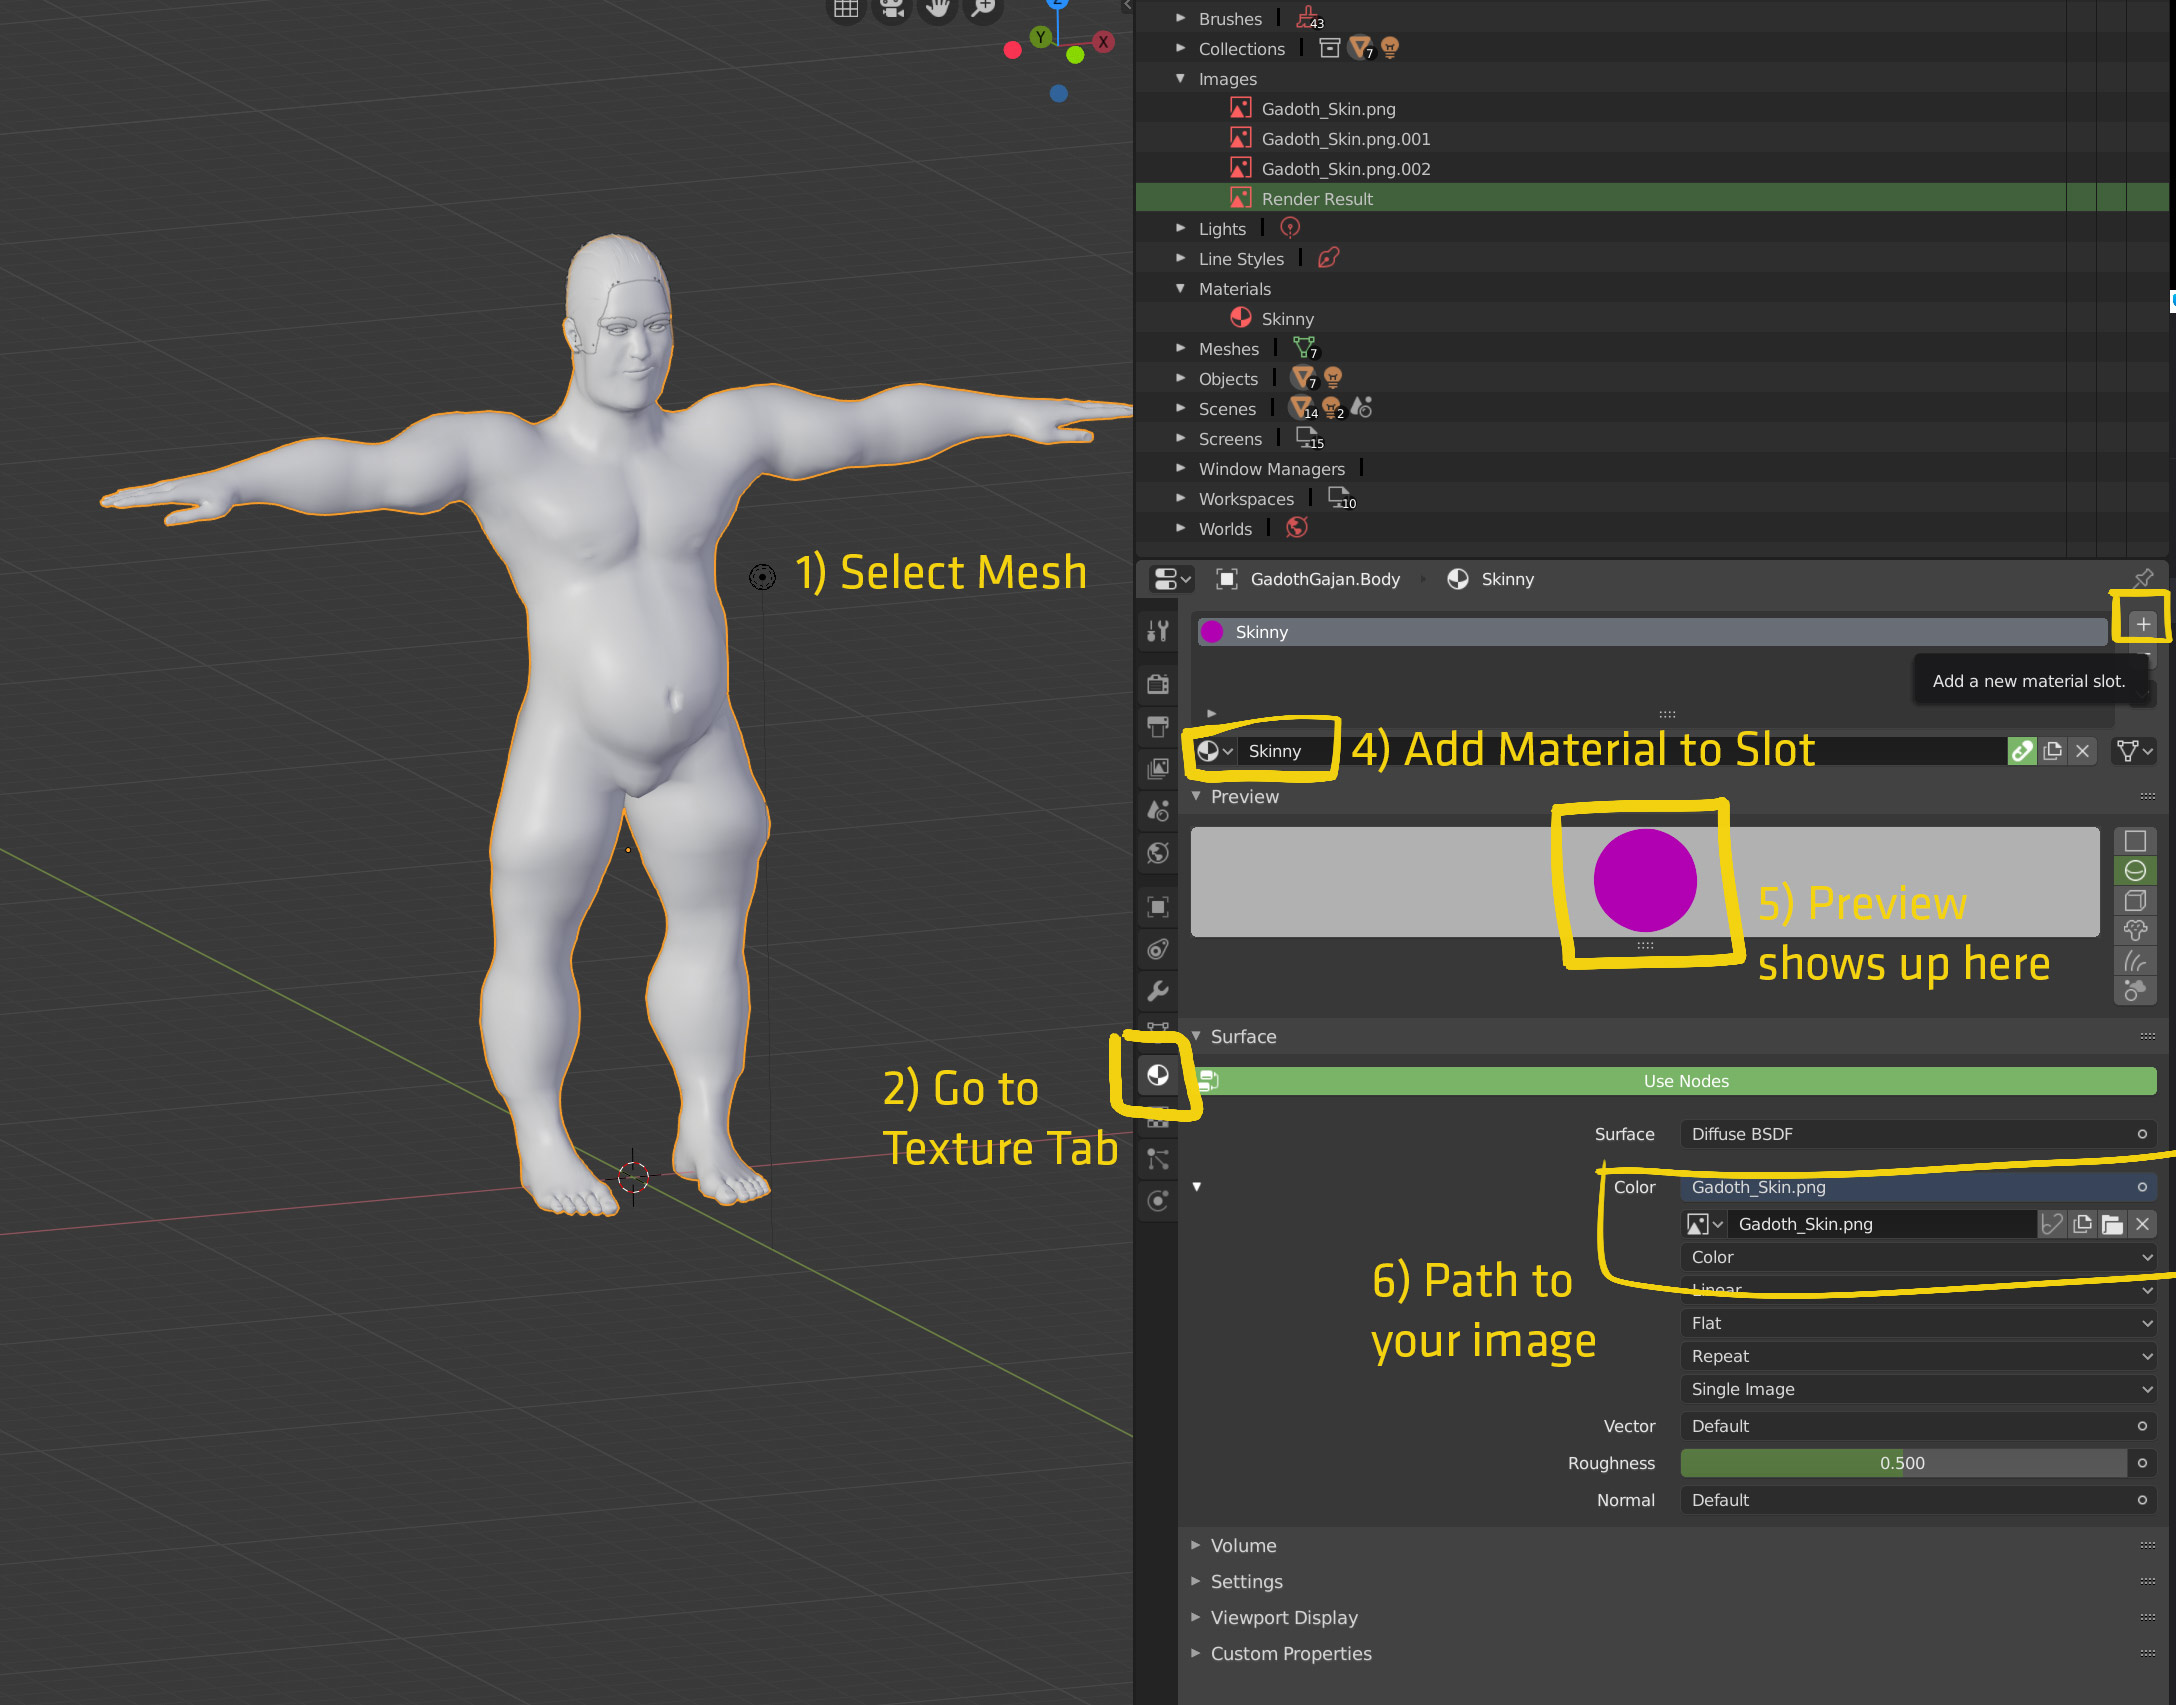This screenshot has height=1705, width=2176.
Task: Open the Material properties tab
Action: pos(1158,1075)
